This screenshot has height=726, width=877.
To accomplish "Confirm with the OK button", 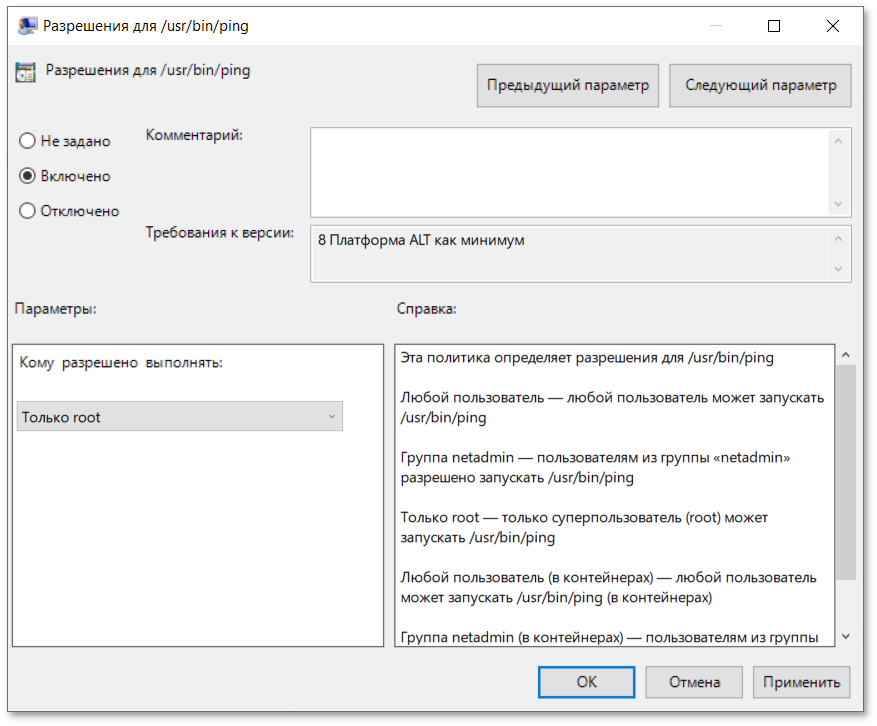I will (x=586, y=682).
